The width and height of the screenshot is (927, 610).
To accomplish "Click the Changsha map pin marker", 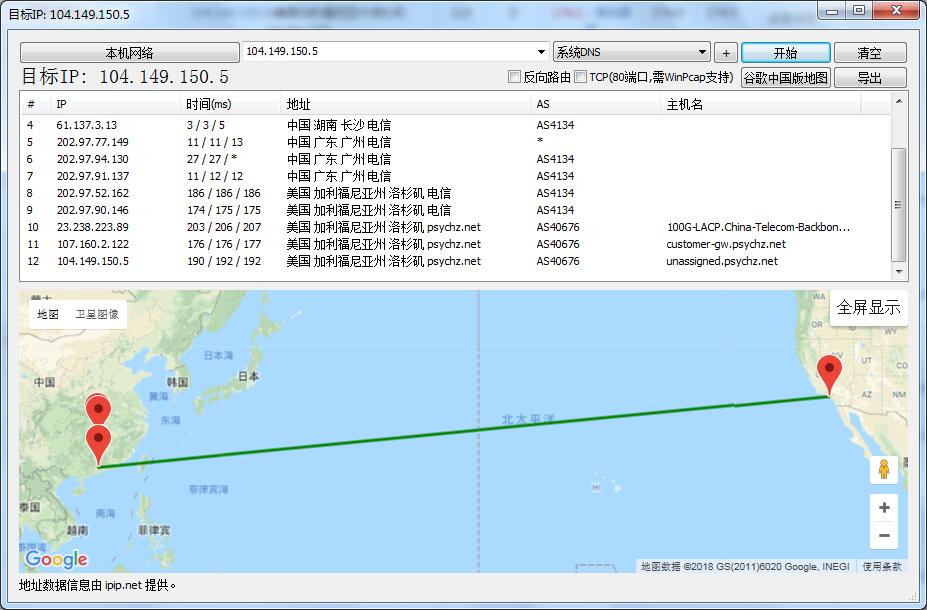I will 98,409.
